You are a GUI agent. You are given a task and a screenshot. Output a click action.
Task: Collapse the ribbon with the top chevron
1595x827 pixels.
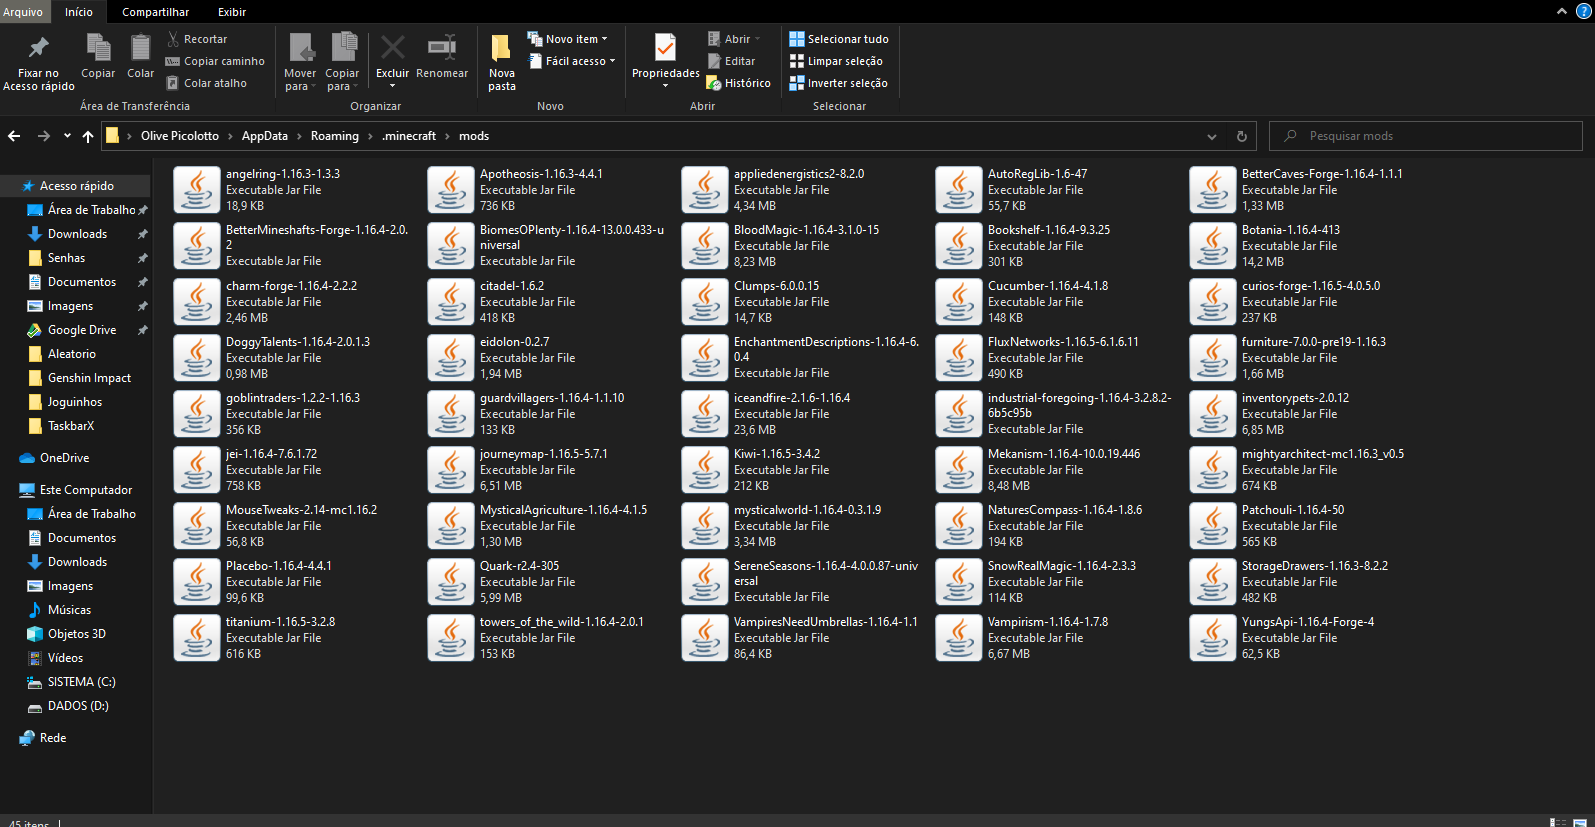point(1562,11)
